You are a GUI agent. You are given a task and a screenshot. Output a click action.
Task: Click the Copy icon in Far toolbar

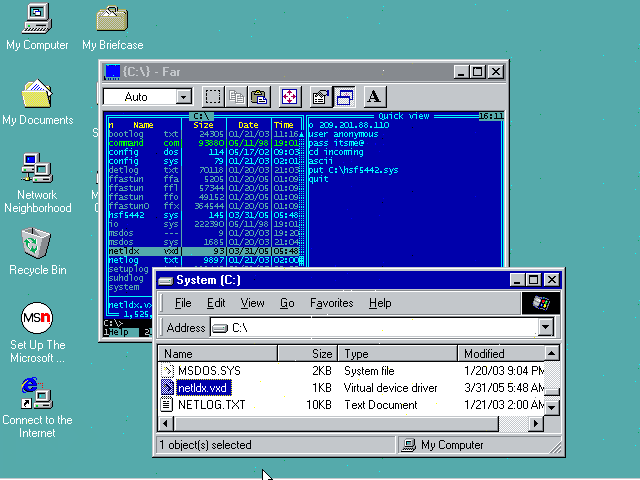(x=236, y=97)
